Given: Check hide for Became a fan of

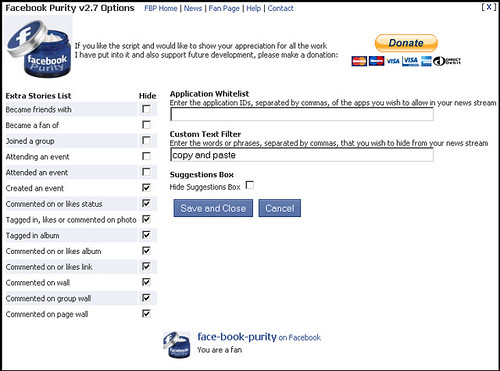Looking at the screenshot, I should [146, 125].
